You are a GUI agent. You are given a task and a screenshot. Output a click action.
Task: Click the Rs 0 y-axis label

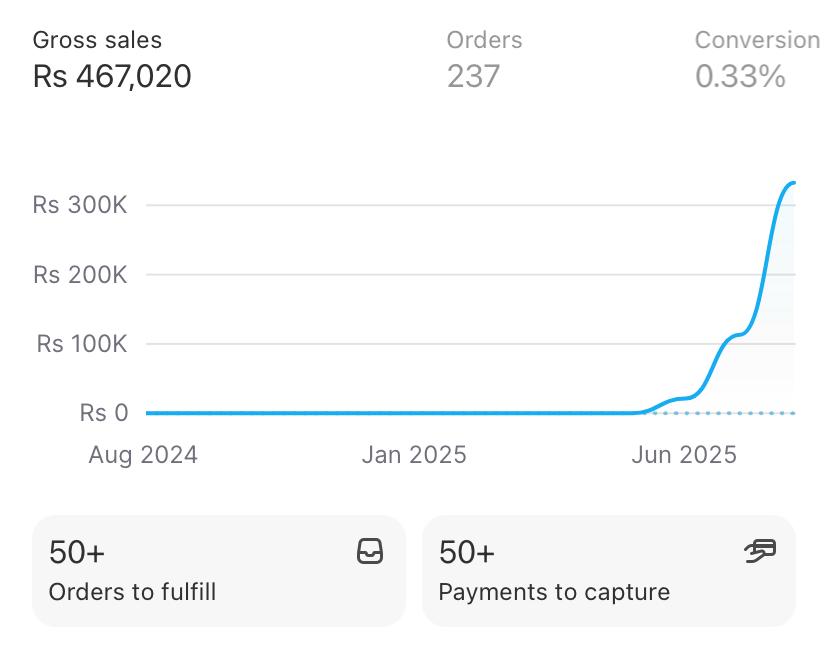point(104,413)
